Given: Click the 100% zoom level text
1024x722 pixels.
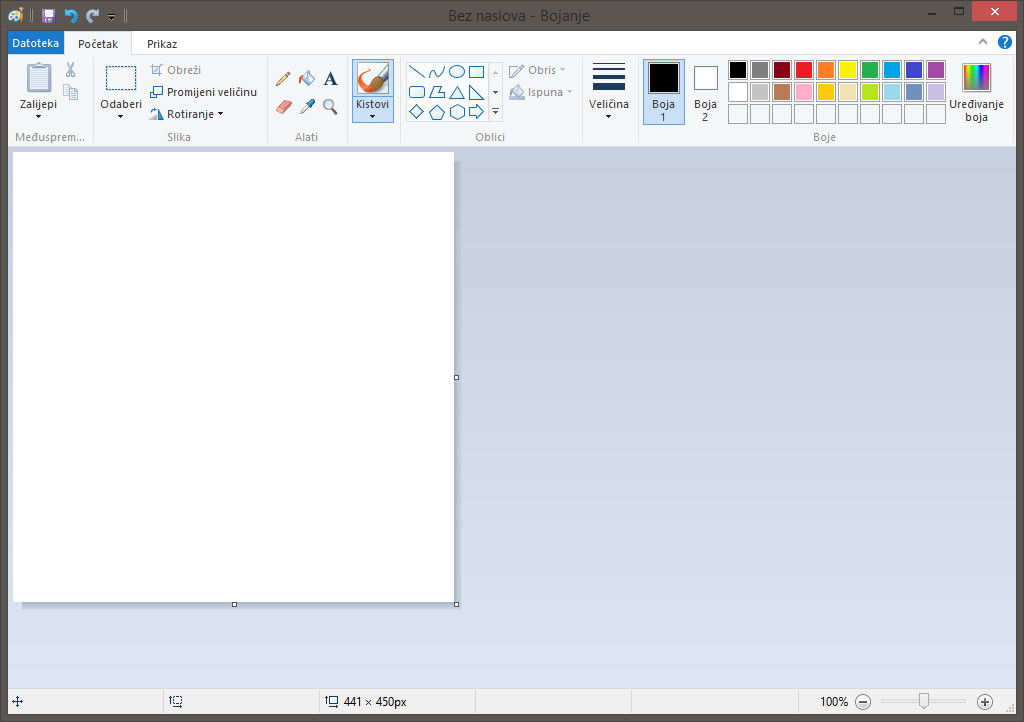Looking at the screenshot, I should tap(834, 702).
